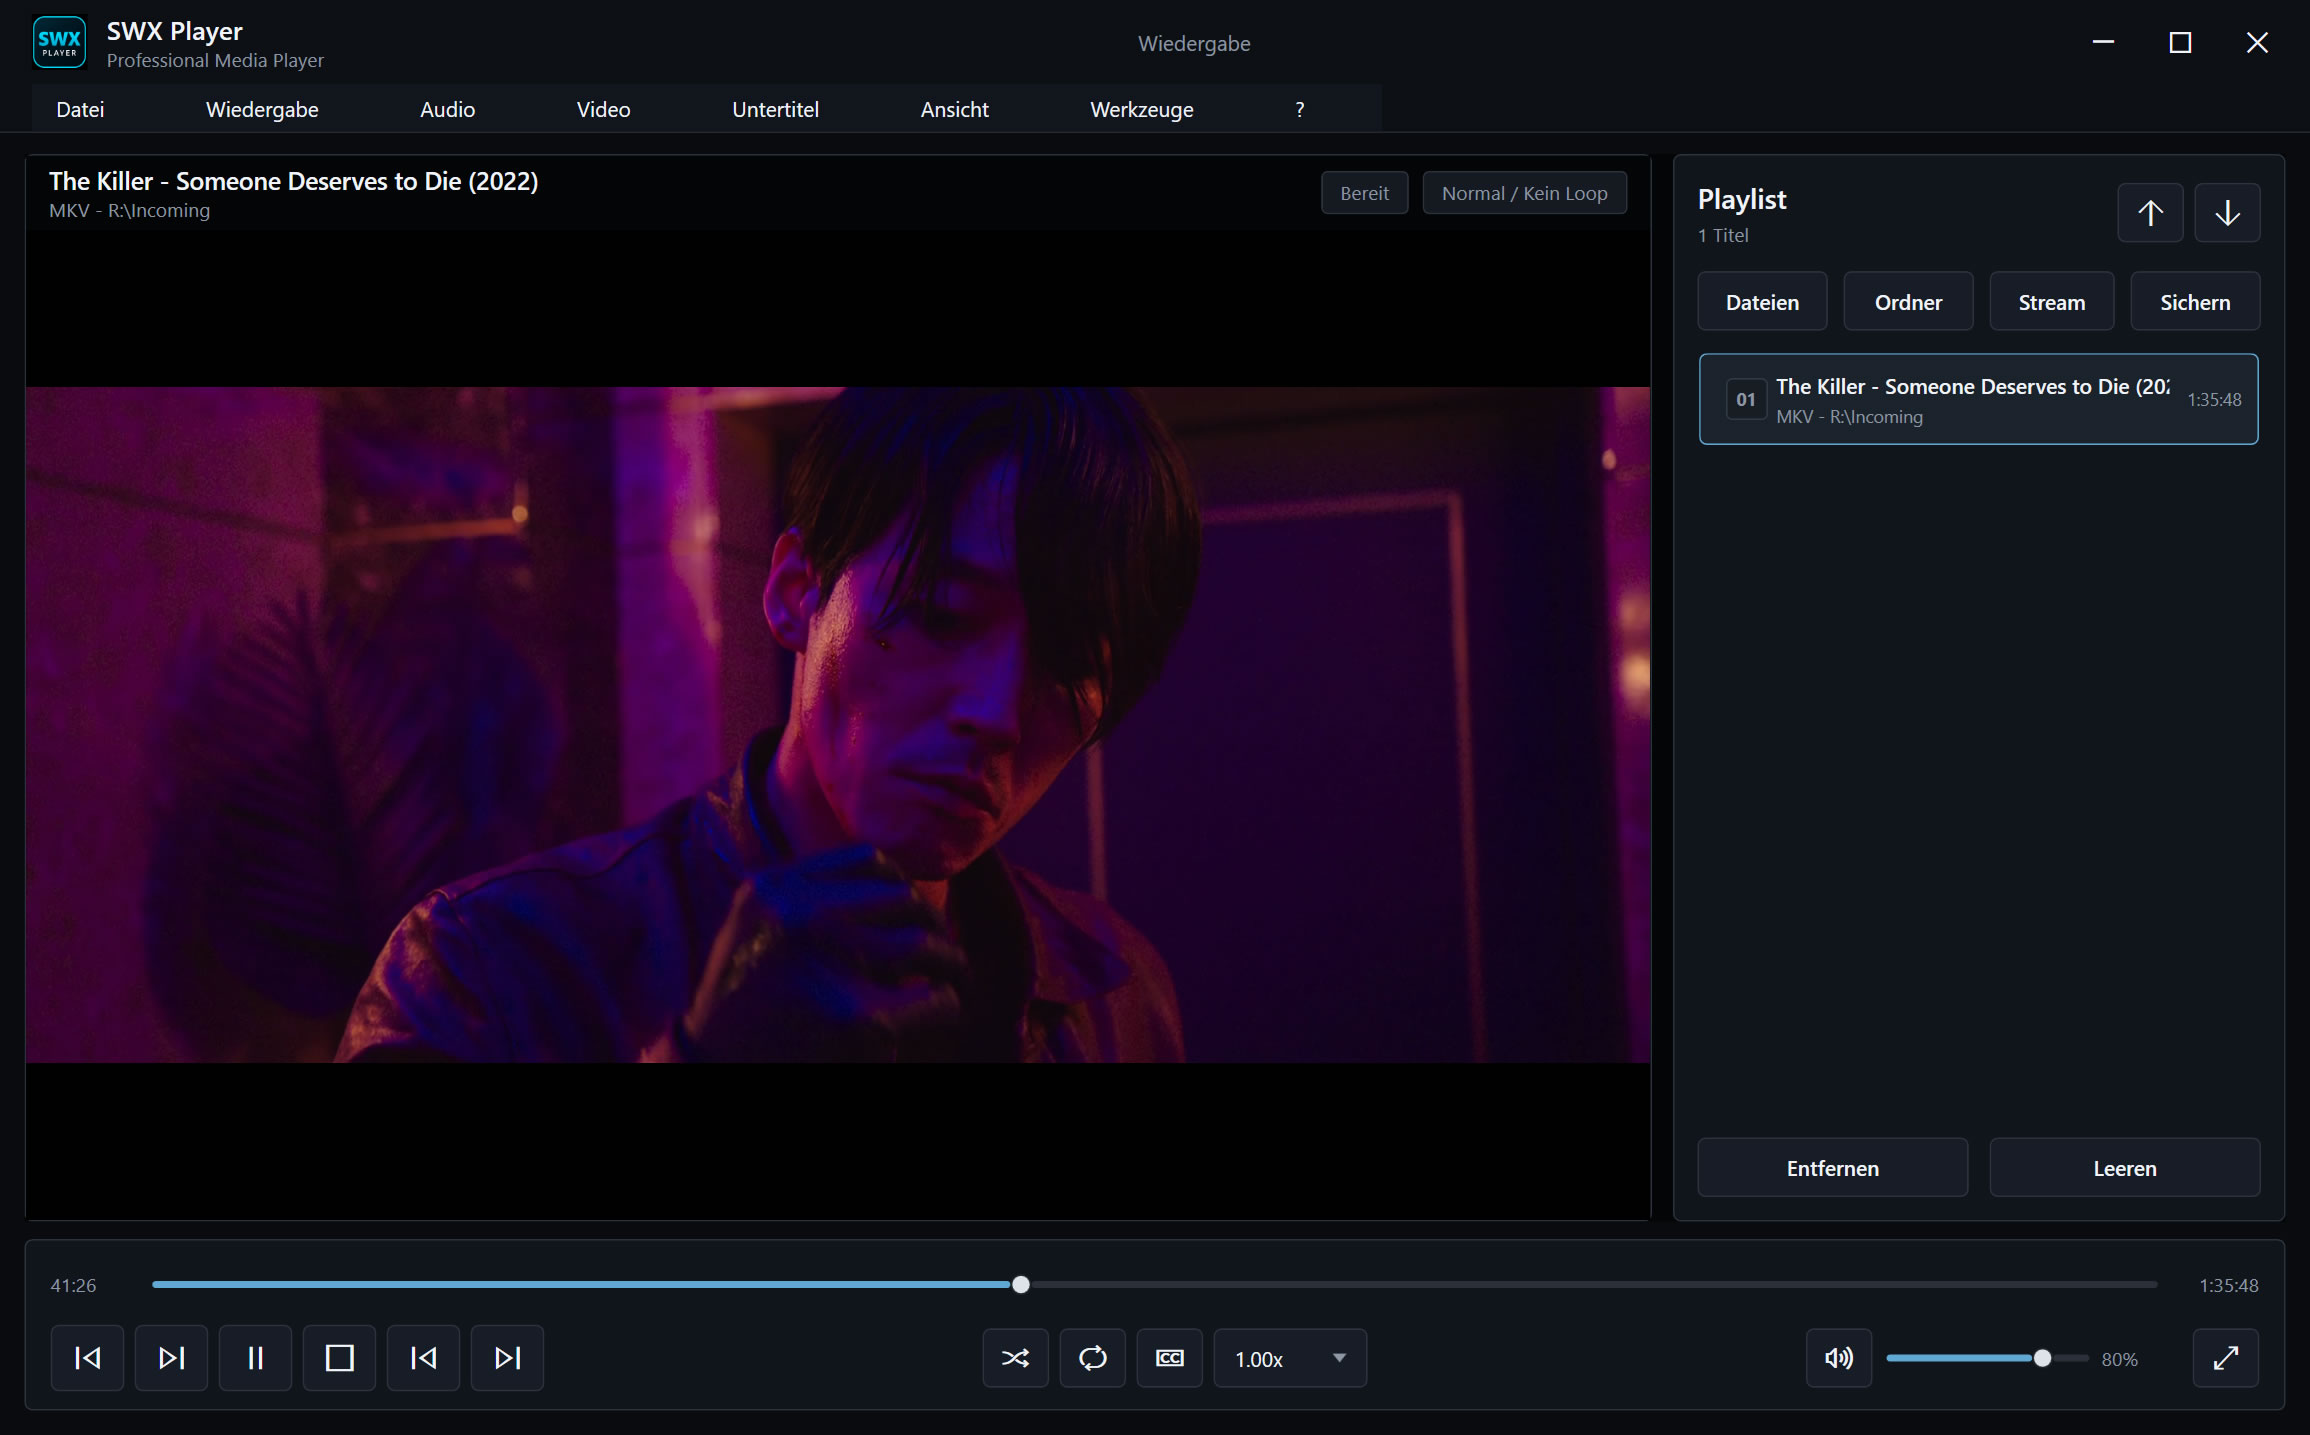Click the video frame display area

click(838, 725)
